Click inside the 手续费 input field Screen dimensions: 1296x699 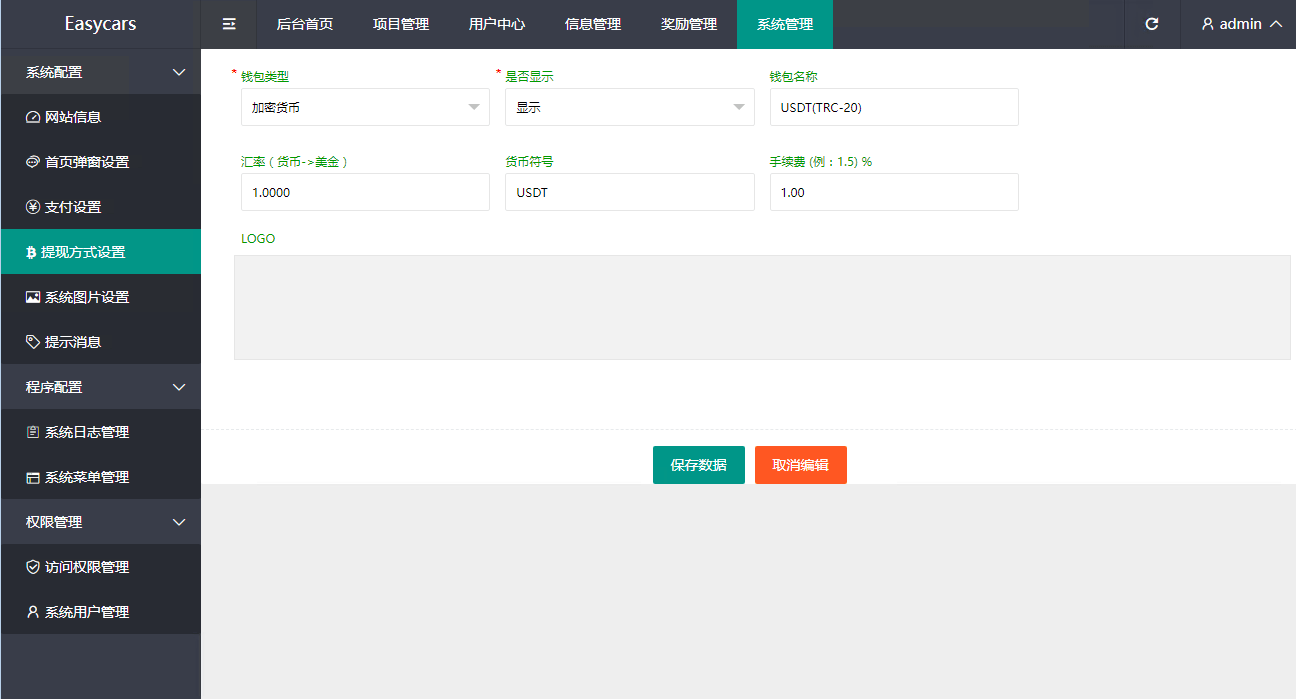(x=893, y=191)
